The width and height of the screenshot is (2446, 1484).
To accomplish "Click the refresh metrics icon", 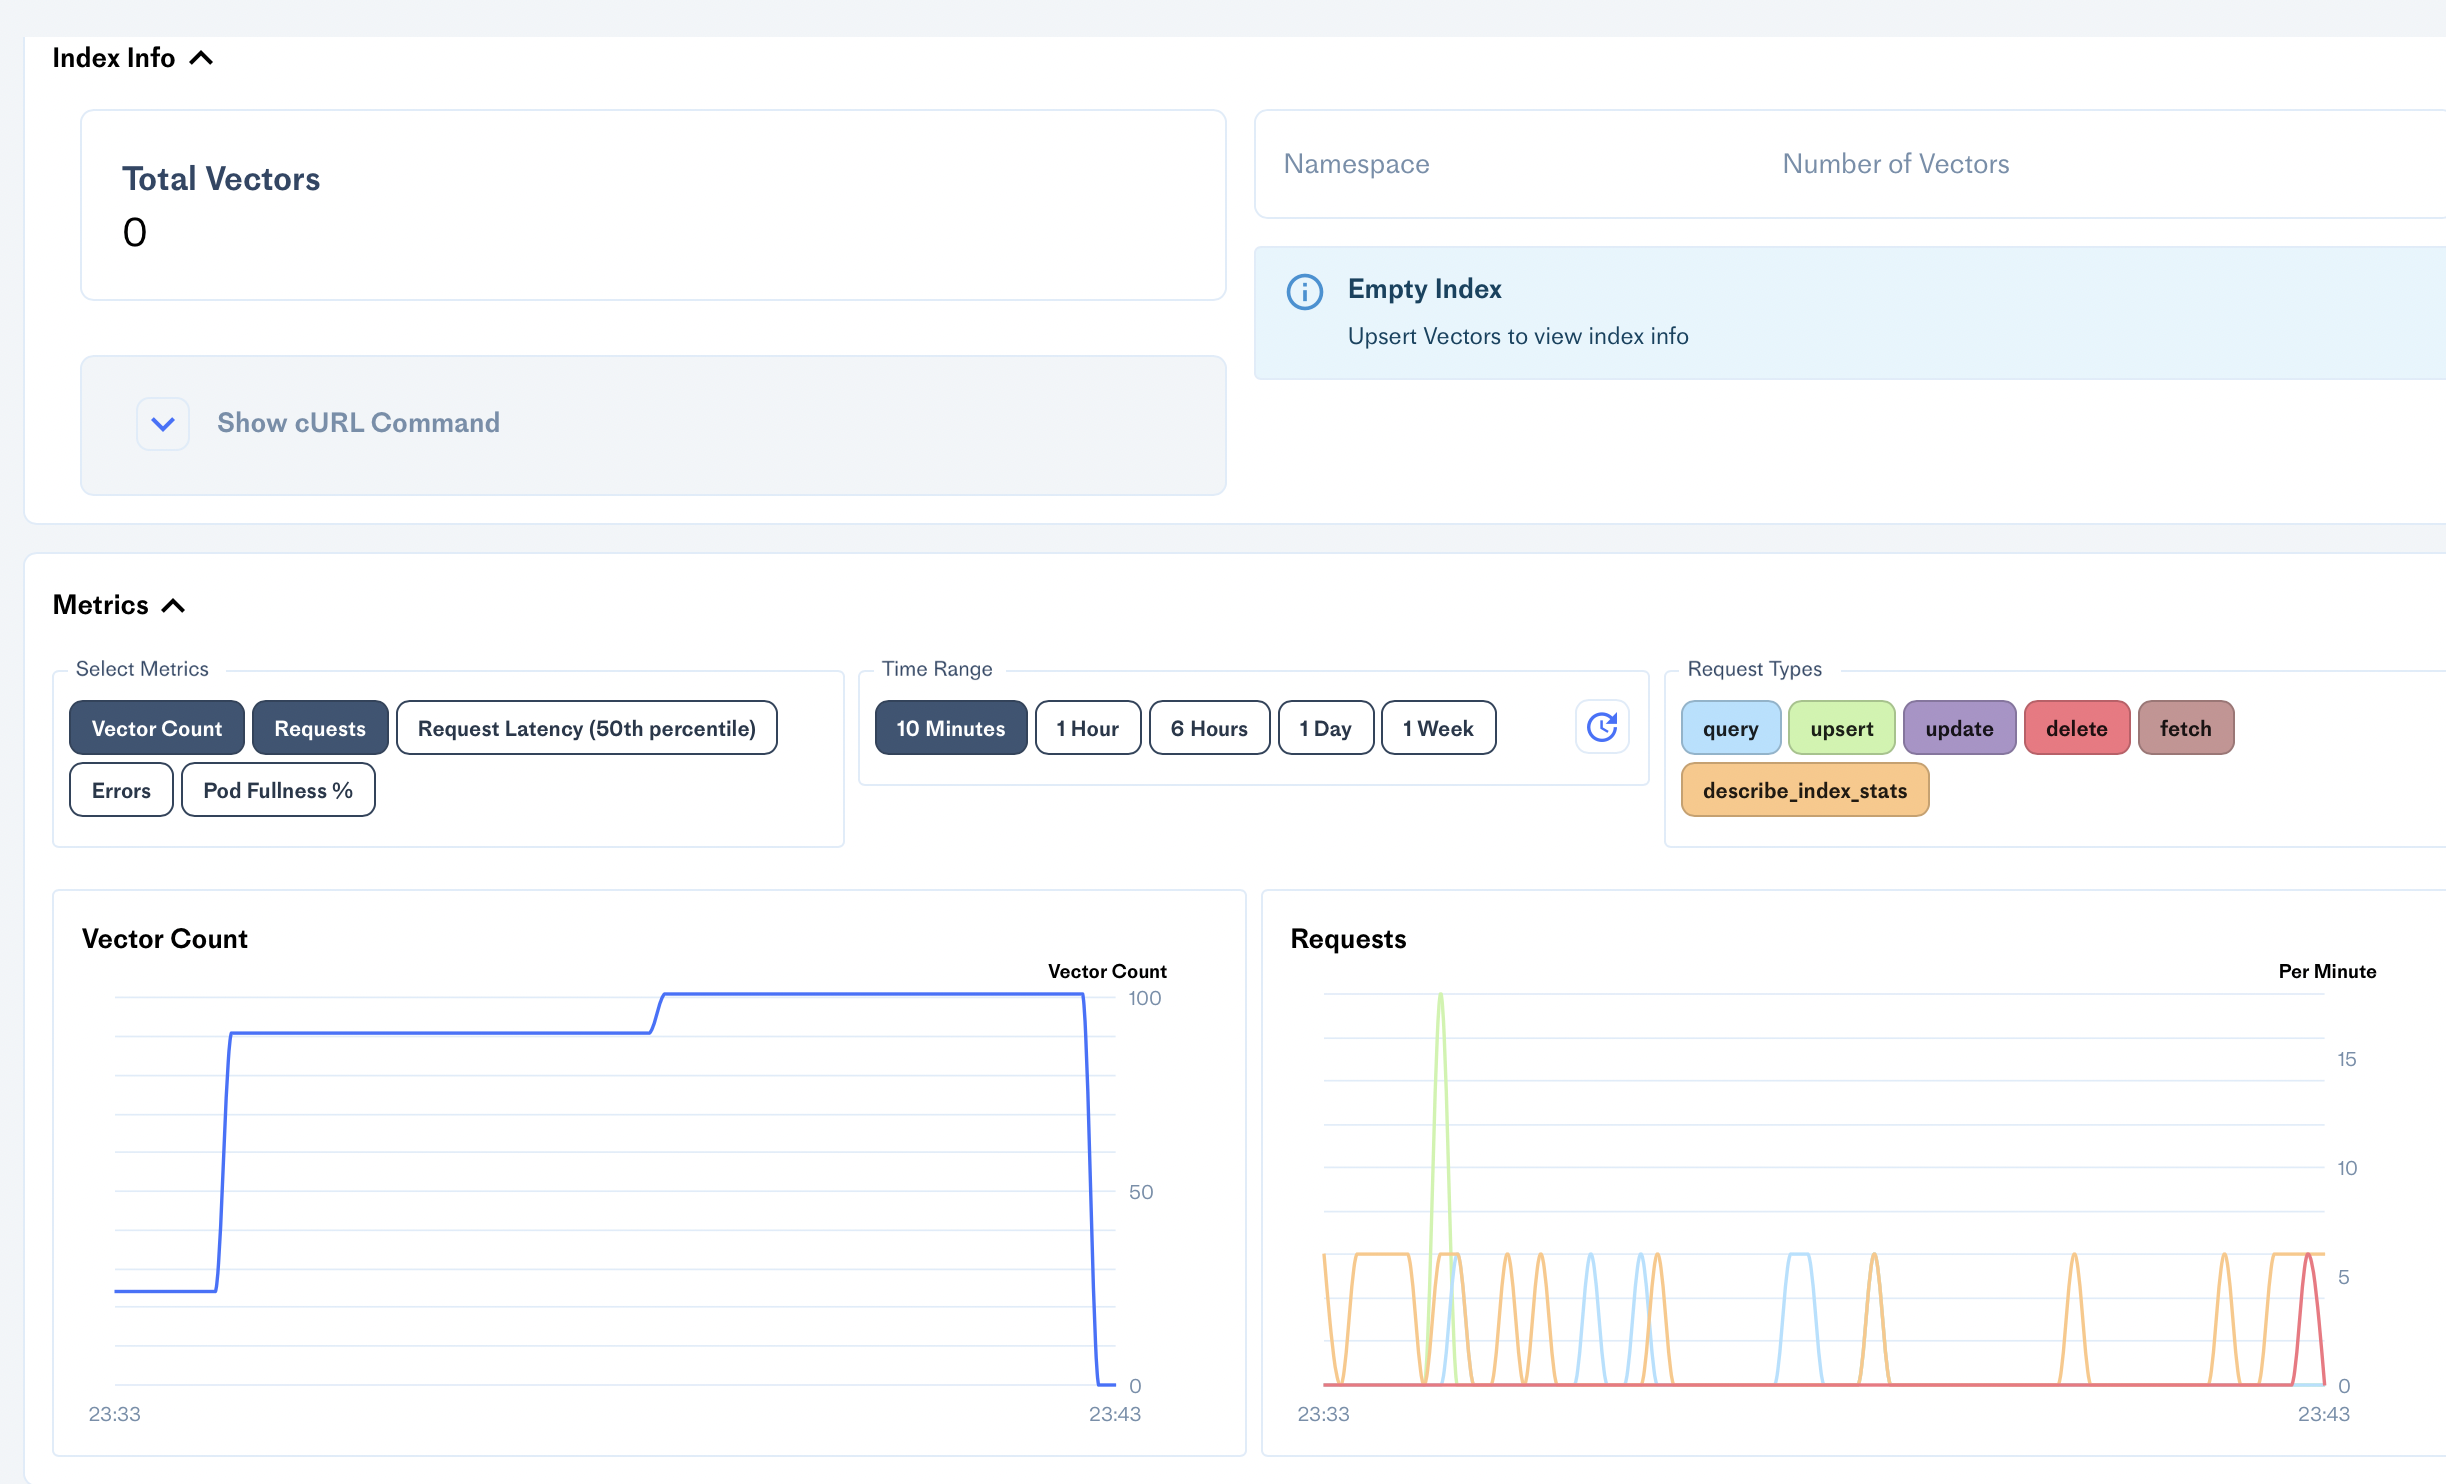I will tap(1602, 727).
